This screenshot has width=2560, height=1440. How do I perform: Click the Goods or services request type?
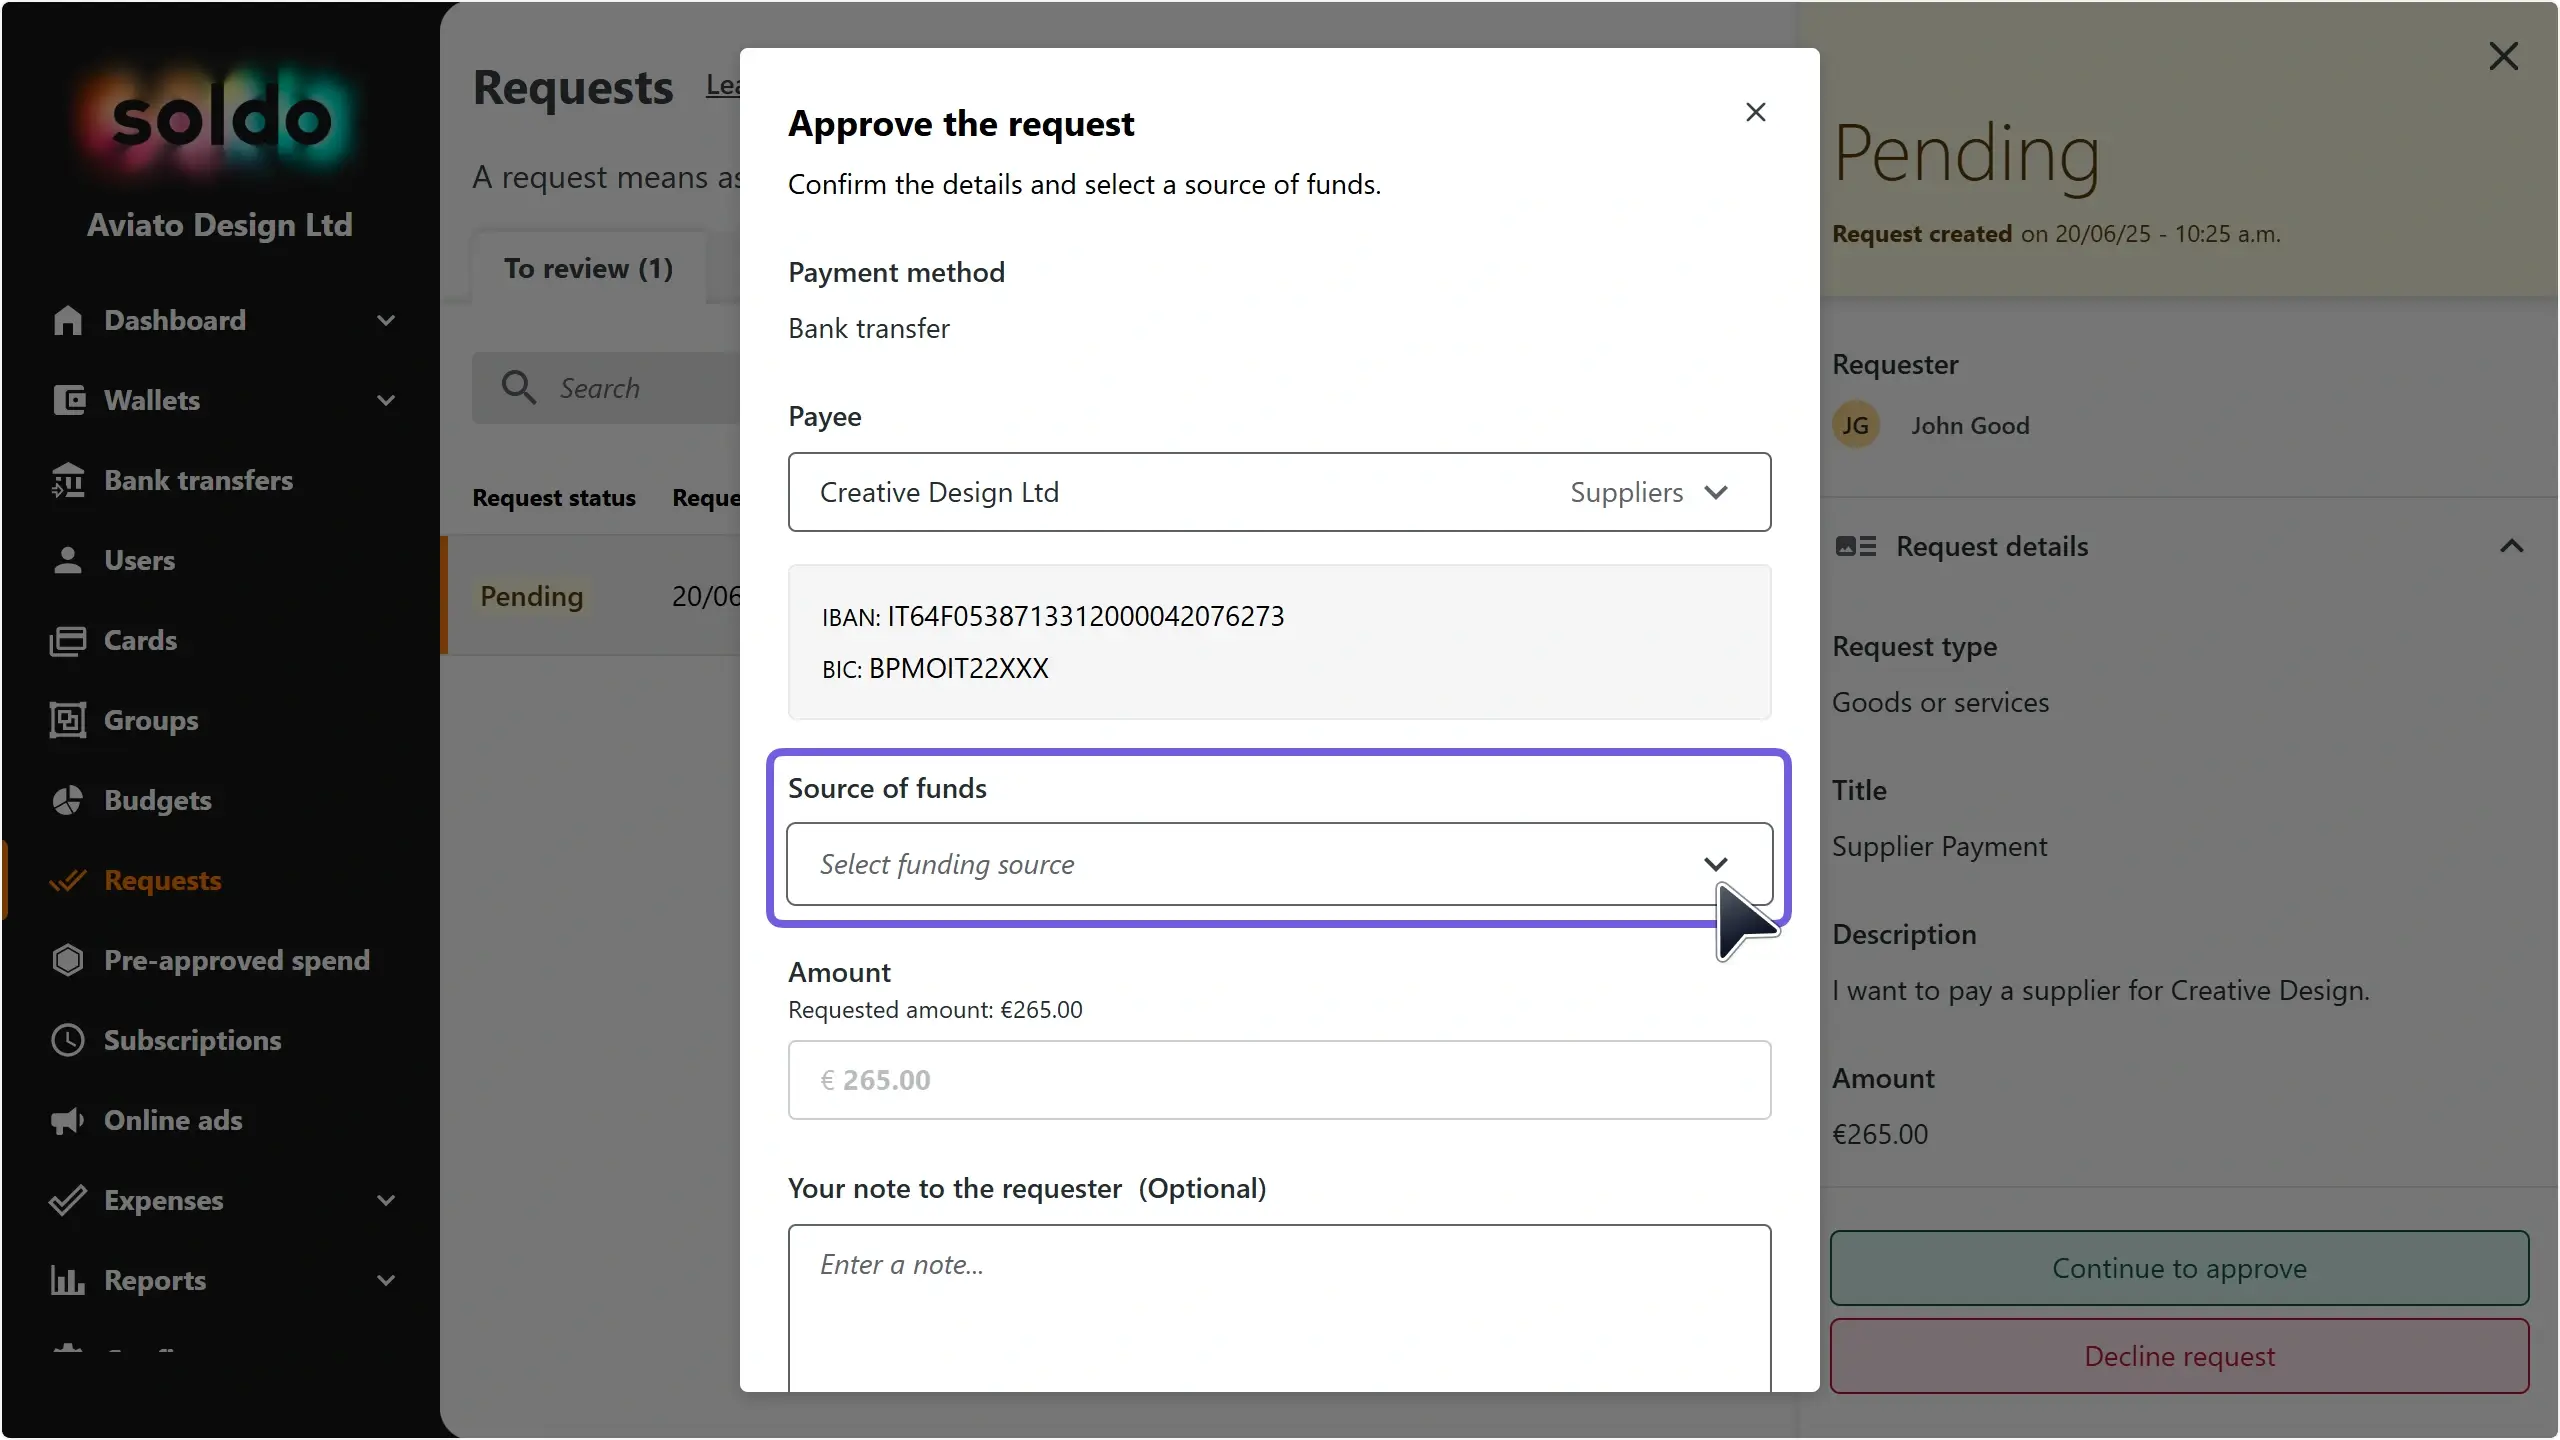click(x=1940, y=702)
